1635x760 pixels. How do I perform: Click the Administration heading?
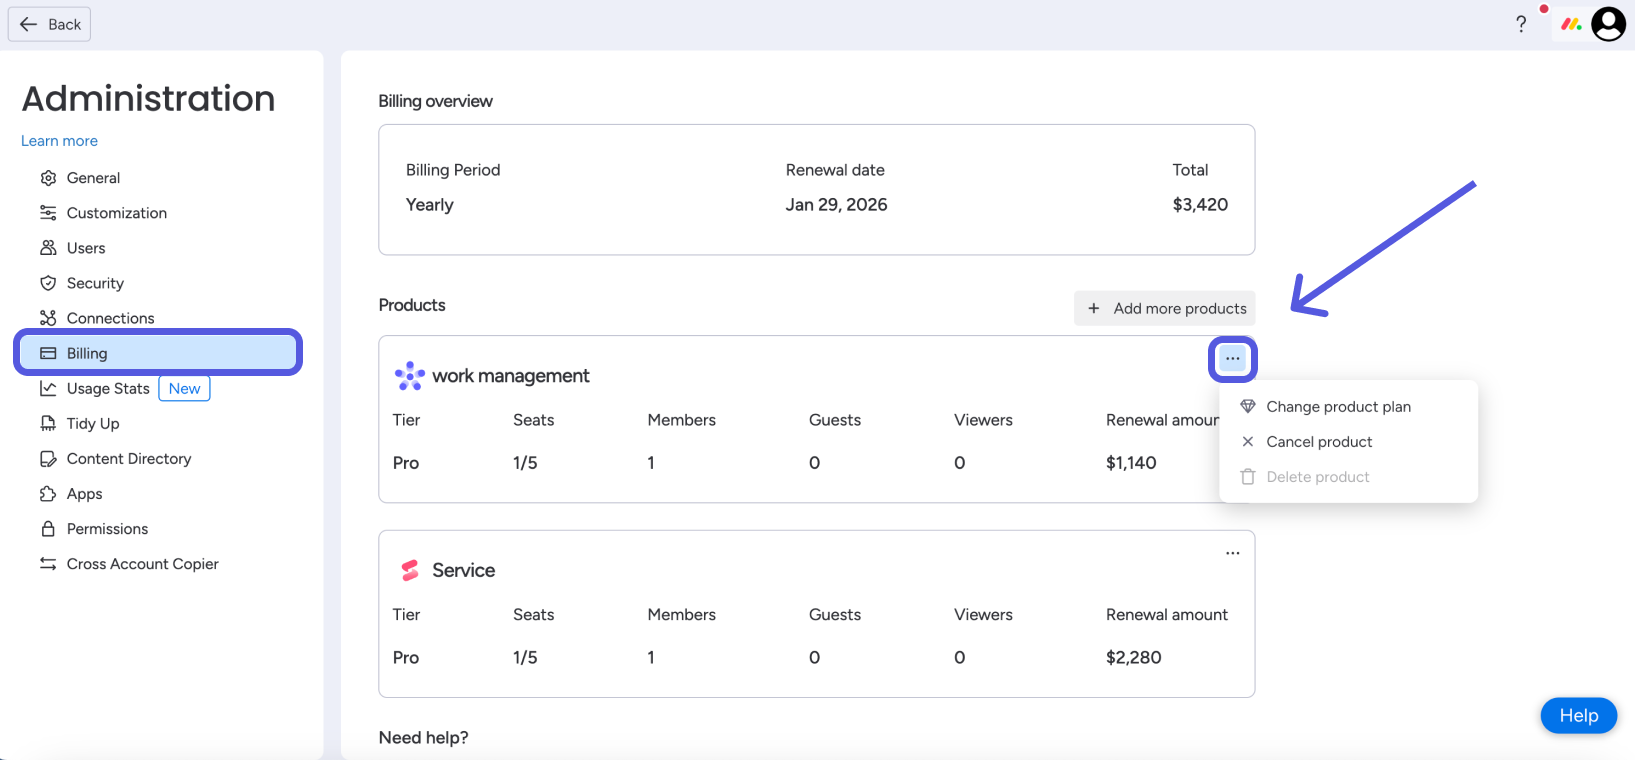pos(148,99)
